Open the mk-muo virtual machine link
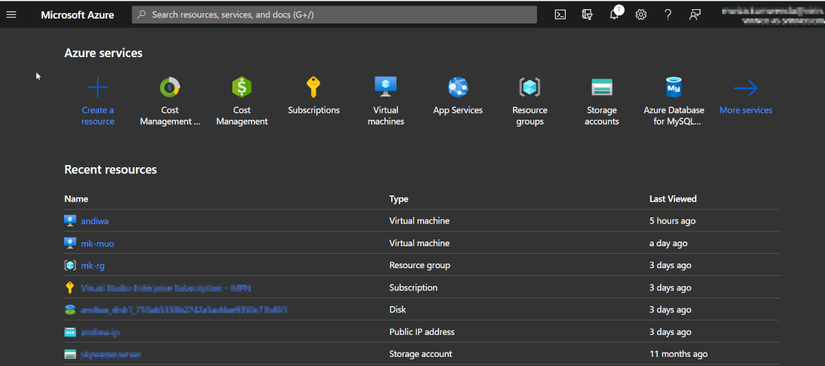This screenshot has width=825, height=366. [x=97, y=243]
